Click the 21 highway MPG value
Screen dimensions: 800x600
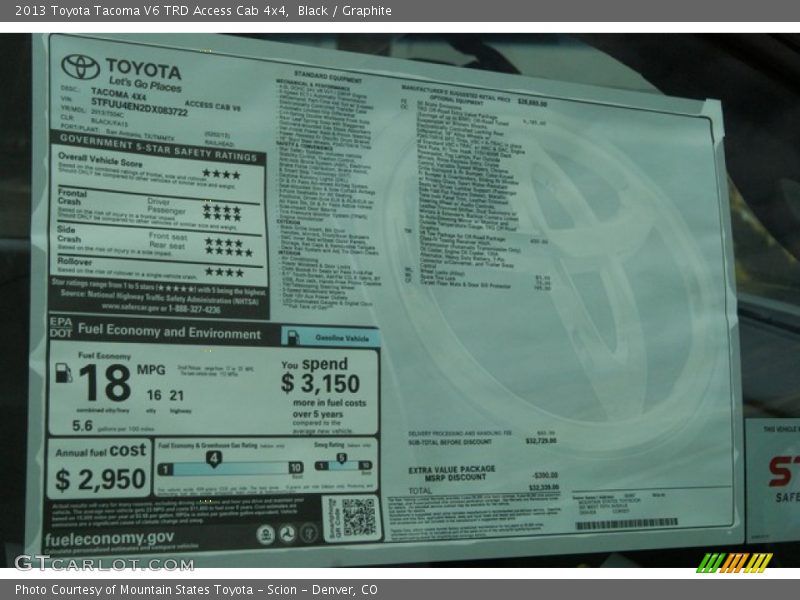(177, 395)
